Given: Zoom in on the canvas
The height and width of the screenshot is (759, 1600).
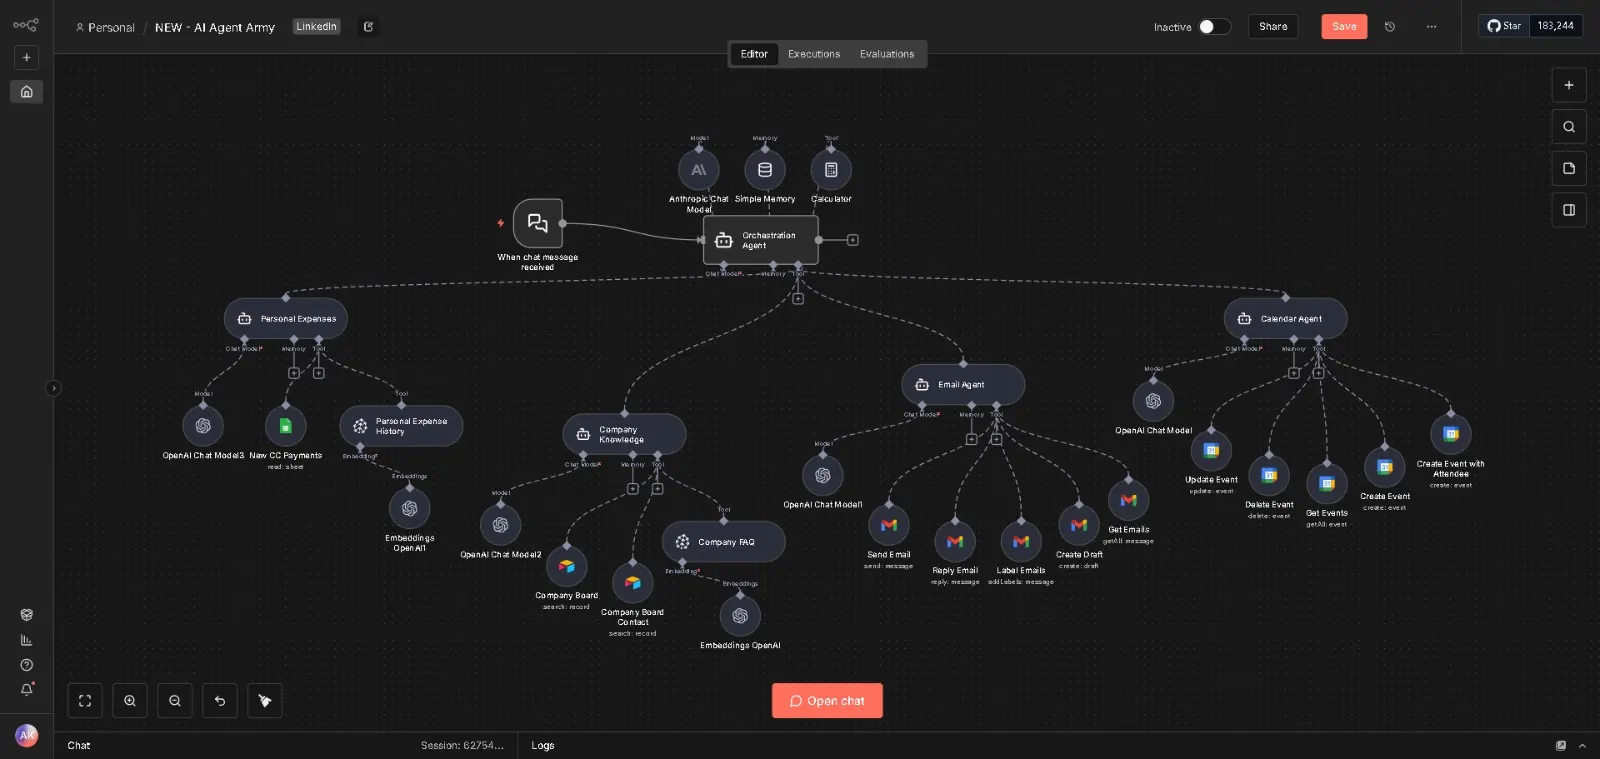Looking at the screenshot, I should point(130,701).
